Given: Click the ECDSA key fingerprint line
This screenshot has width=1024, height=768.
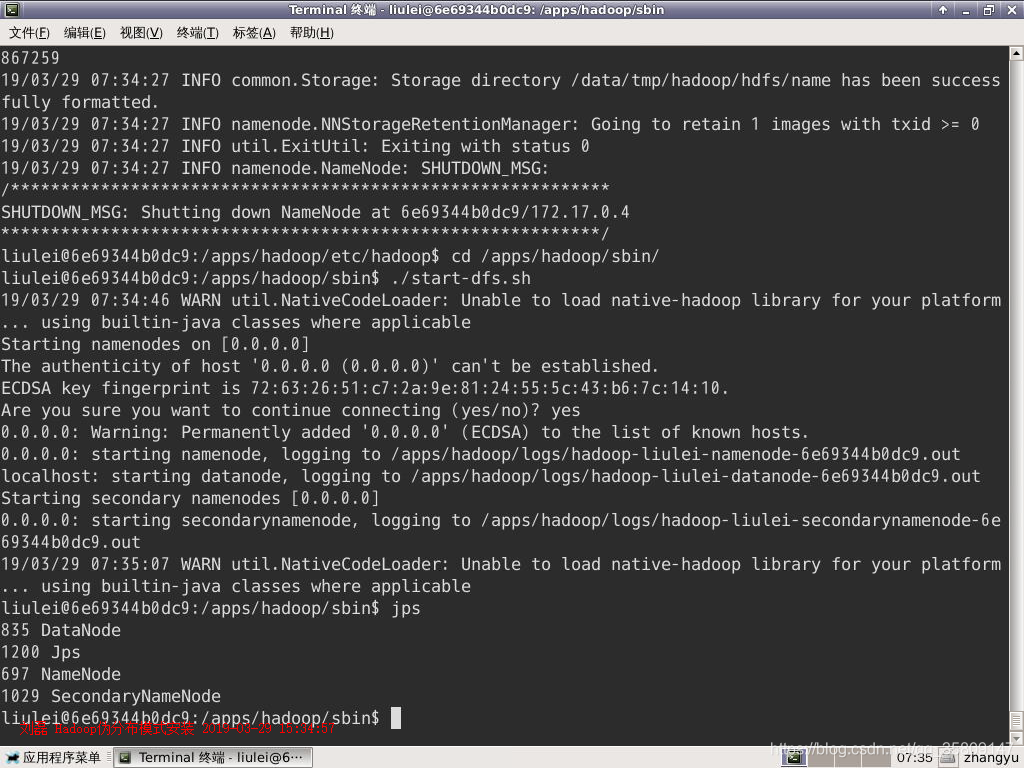Looking at the screenshot, I should (365, 388).
